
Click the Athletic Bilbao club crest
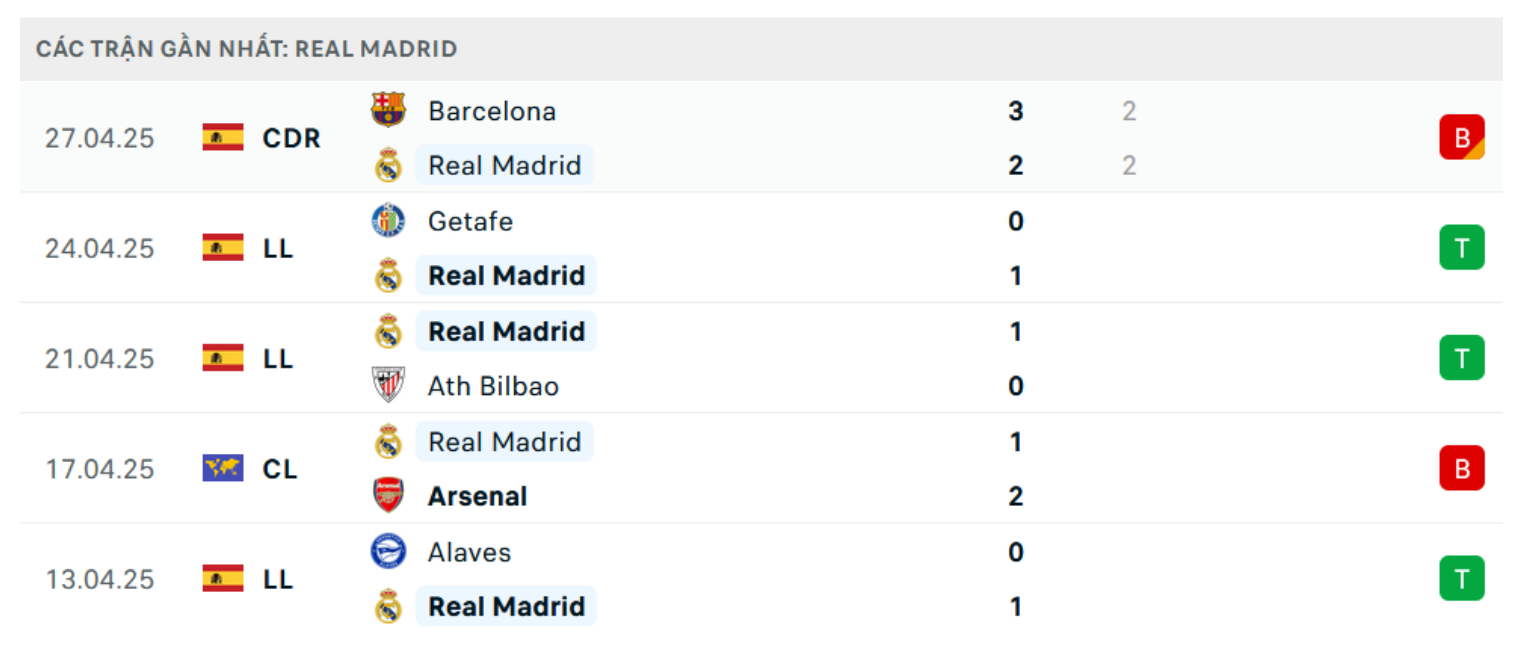pyautogui.click(x=388, y=385)
